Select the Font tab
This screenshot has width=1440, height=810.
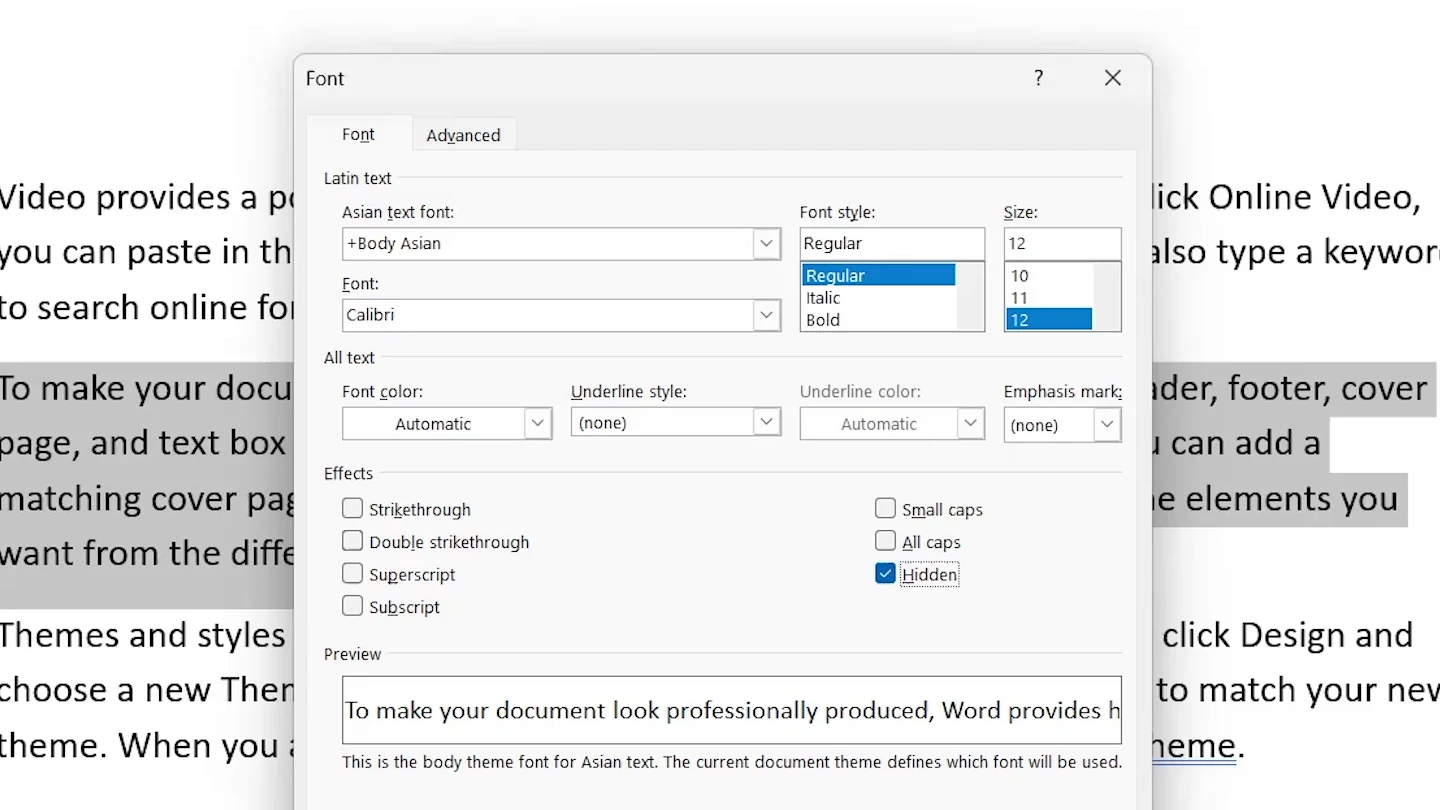(358, 134)
